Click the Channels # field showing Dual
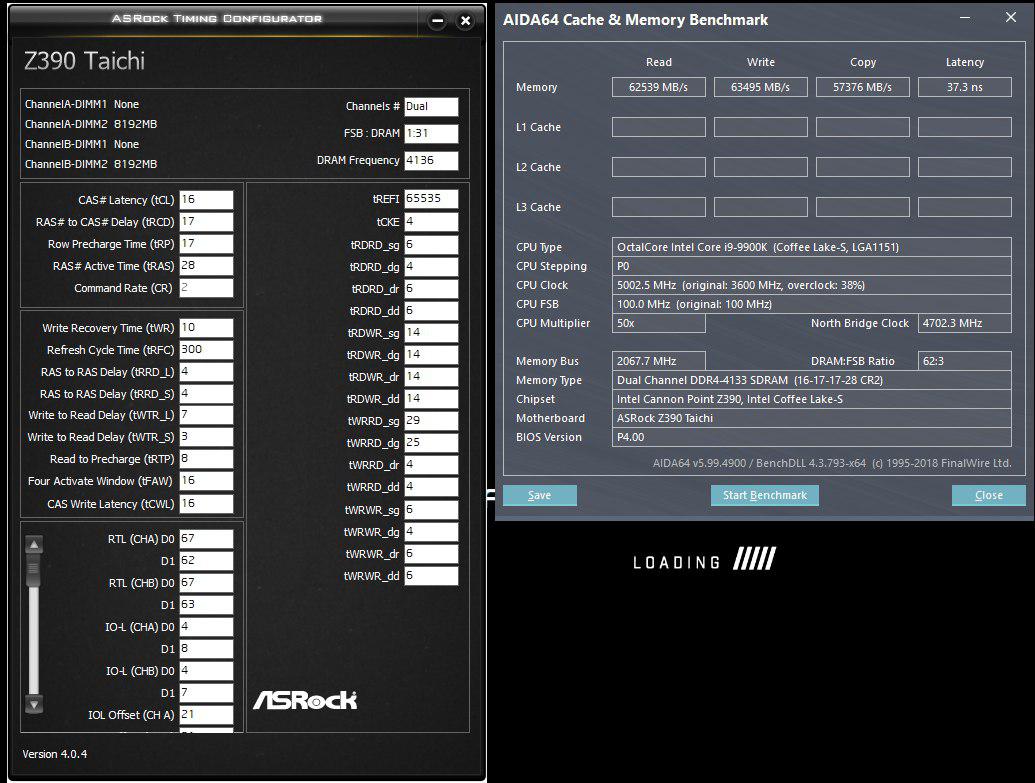The image size is (1035, 783). tap(431, 106)
